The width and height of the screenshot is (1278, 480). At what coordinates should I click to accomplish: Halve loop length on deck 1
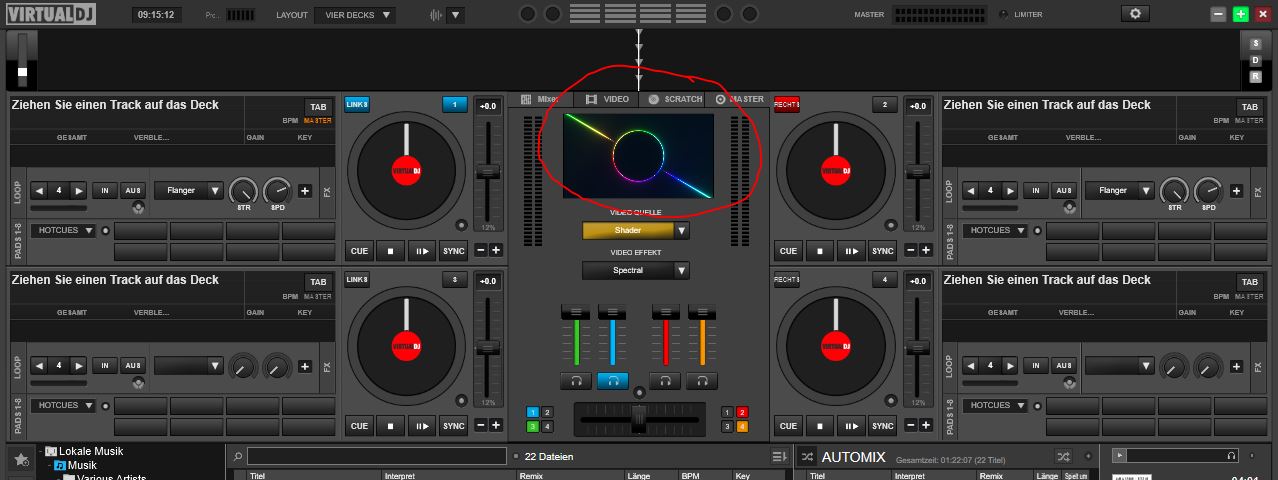tap(39, 190)
